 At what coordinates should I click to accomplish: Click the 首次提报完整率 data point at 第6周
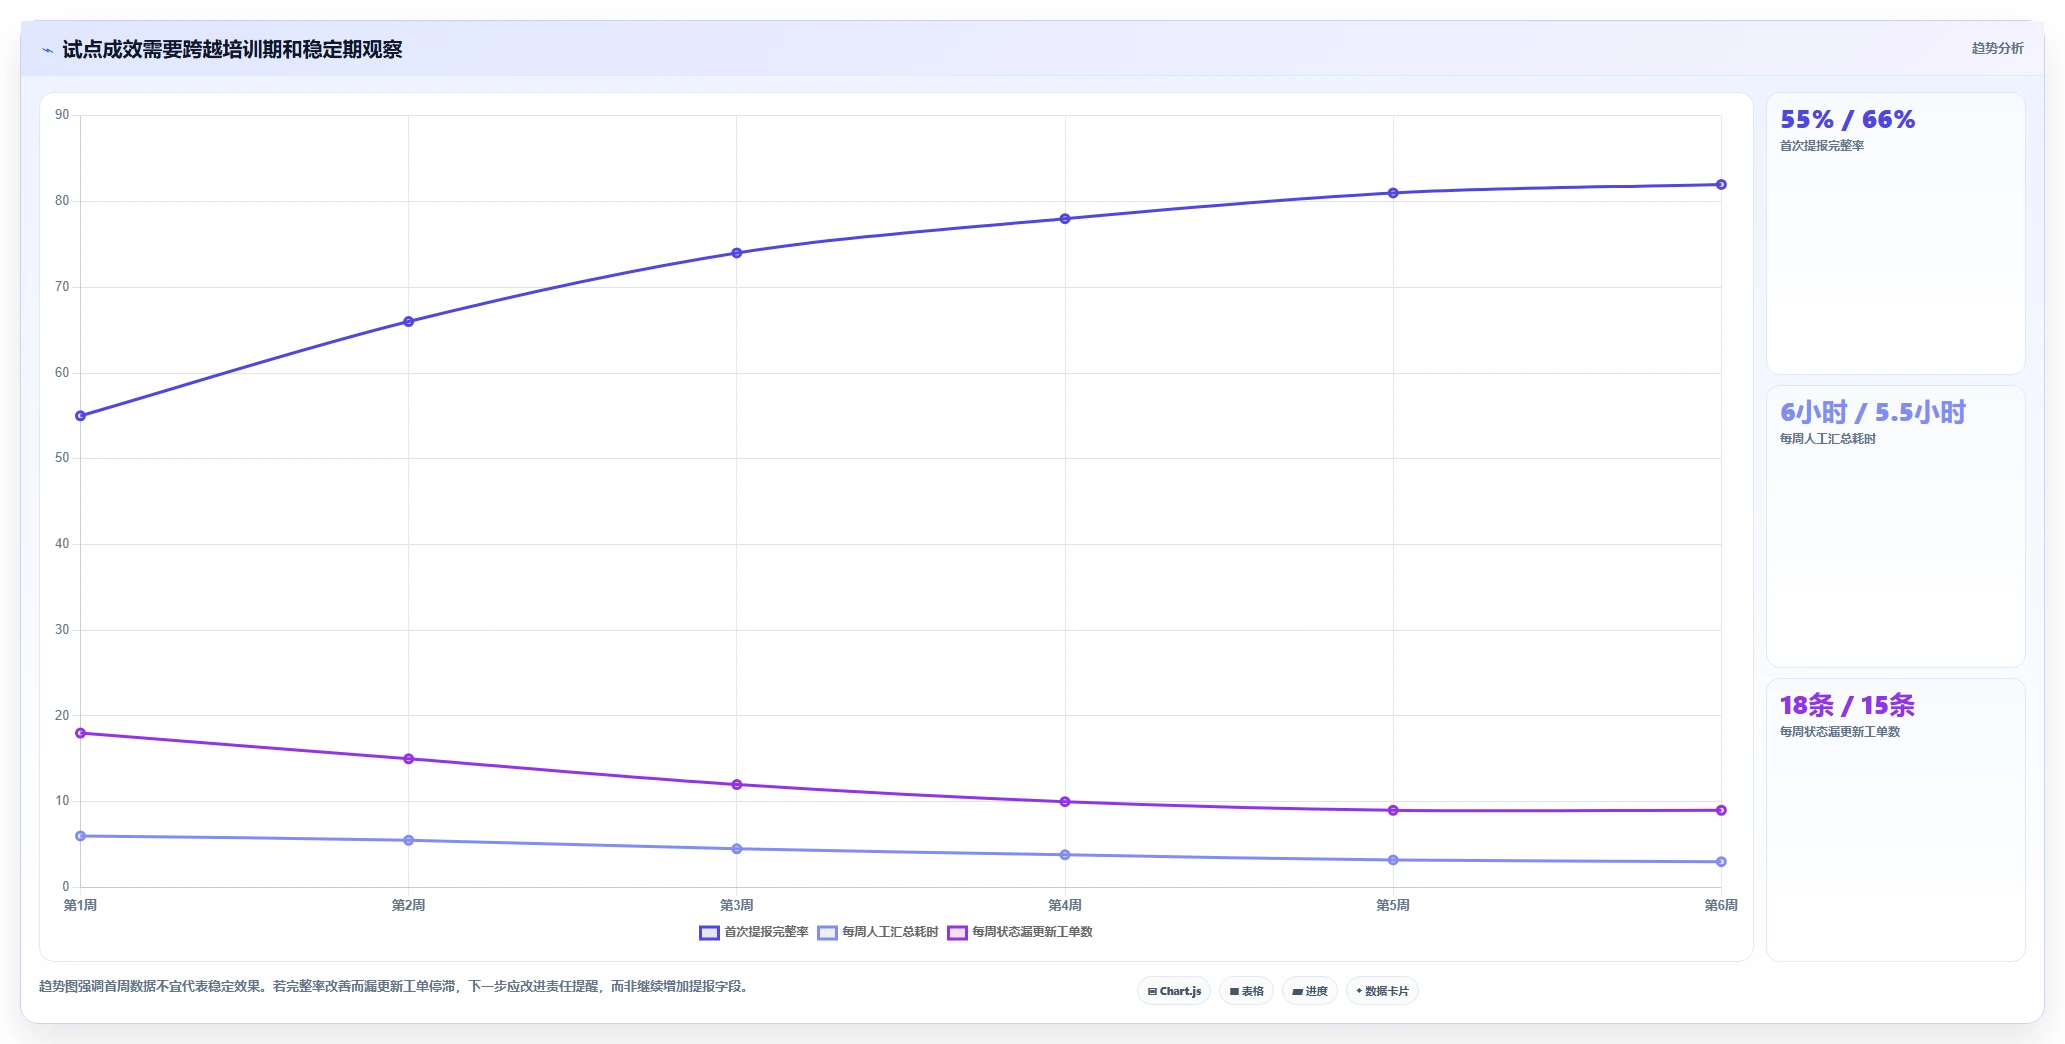[x=1721, y=185]
